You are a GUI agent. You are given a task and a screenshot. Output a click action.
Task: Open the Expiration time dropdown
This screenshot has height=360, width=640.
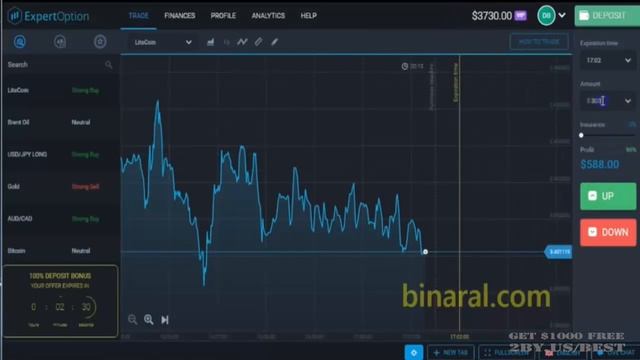(607, 60)
